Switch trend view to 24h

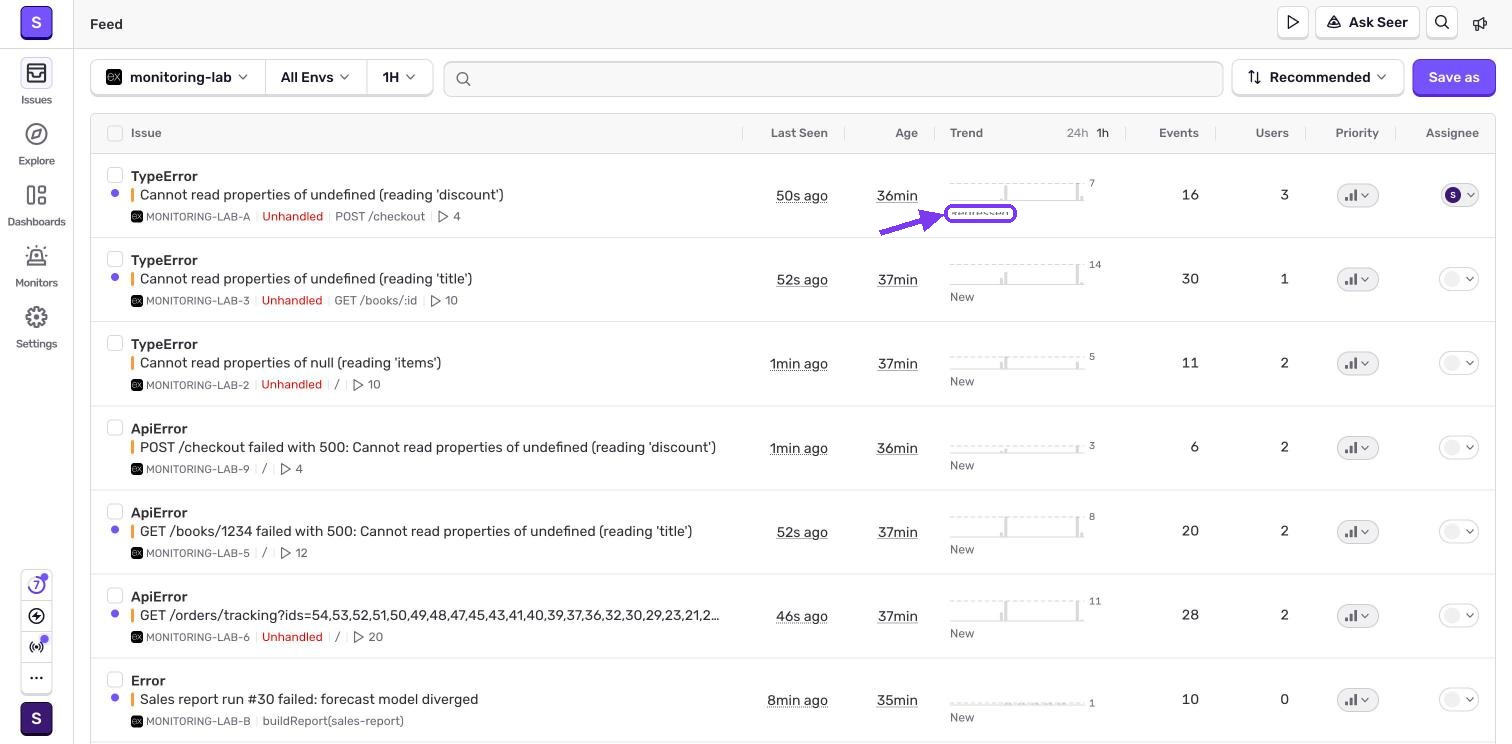(1076, 133)
